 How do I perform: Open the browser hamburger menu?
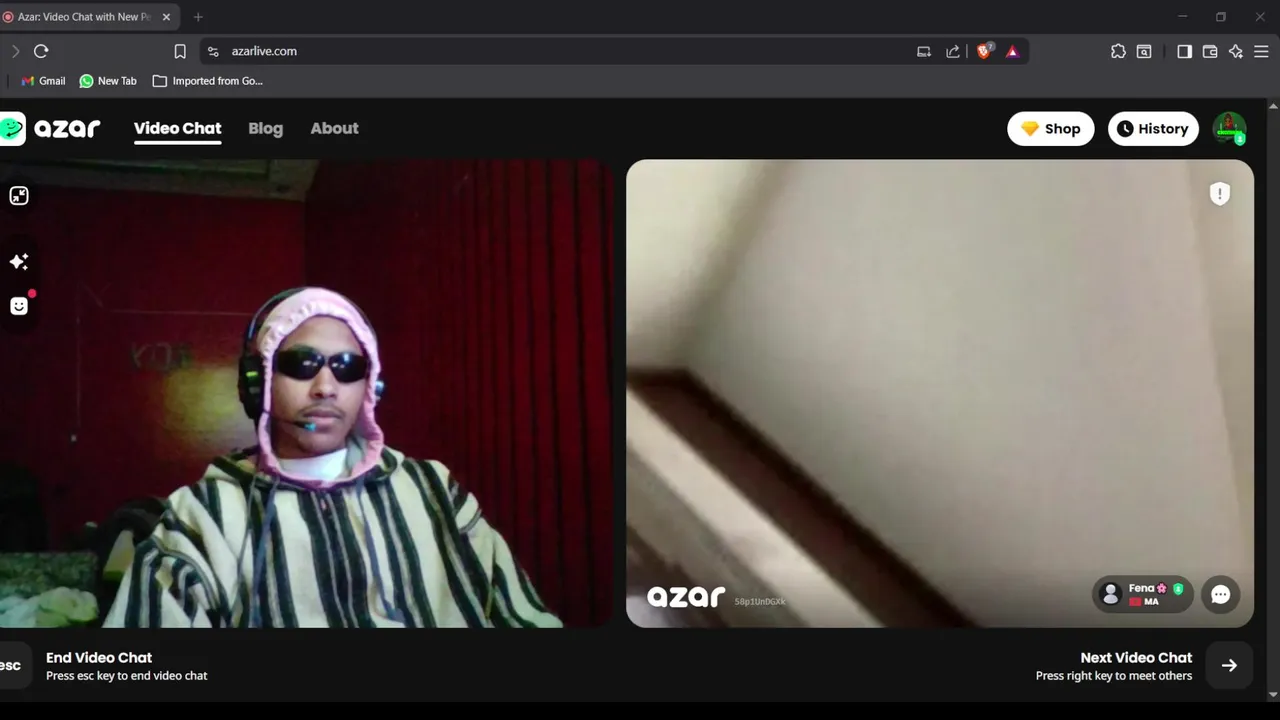(1262, 51)
